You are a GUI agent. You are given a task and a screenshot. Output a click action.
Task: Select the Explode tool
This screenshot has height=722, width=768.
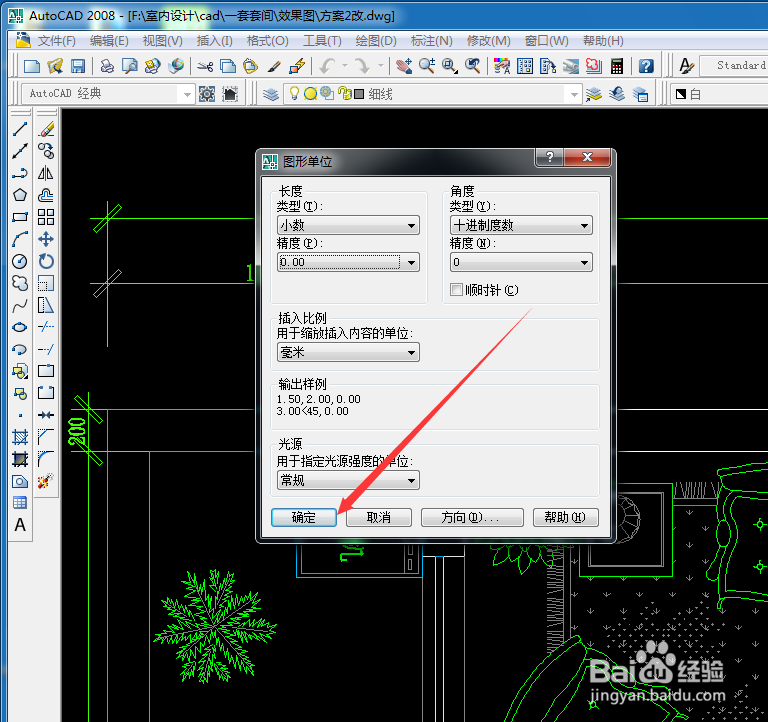tap(46, 481)
